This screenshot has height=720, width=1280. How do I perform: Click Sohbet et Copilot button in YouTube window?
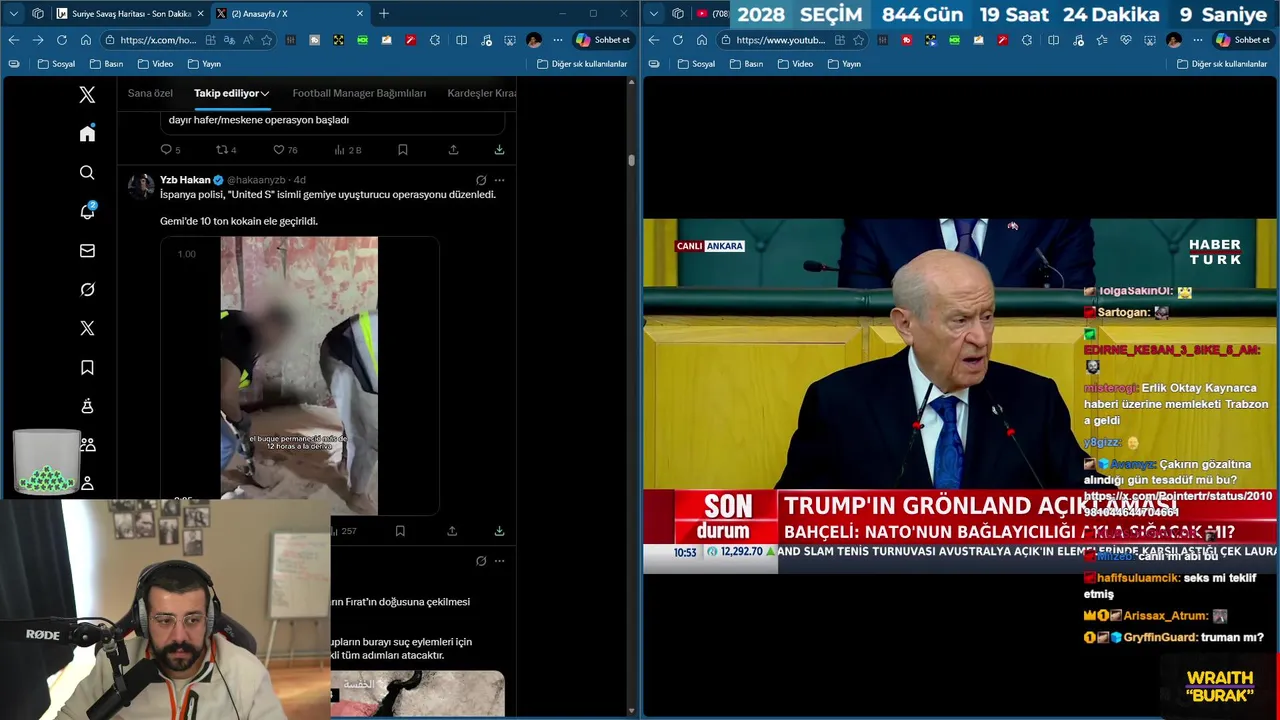pyautogui.click(x=1243, y=40)
